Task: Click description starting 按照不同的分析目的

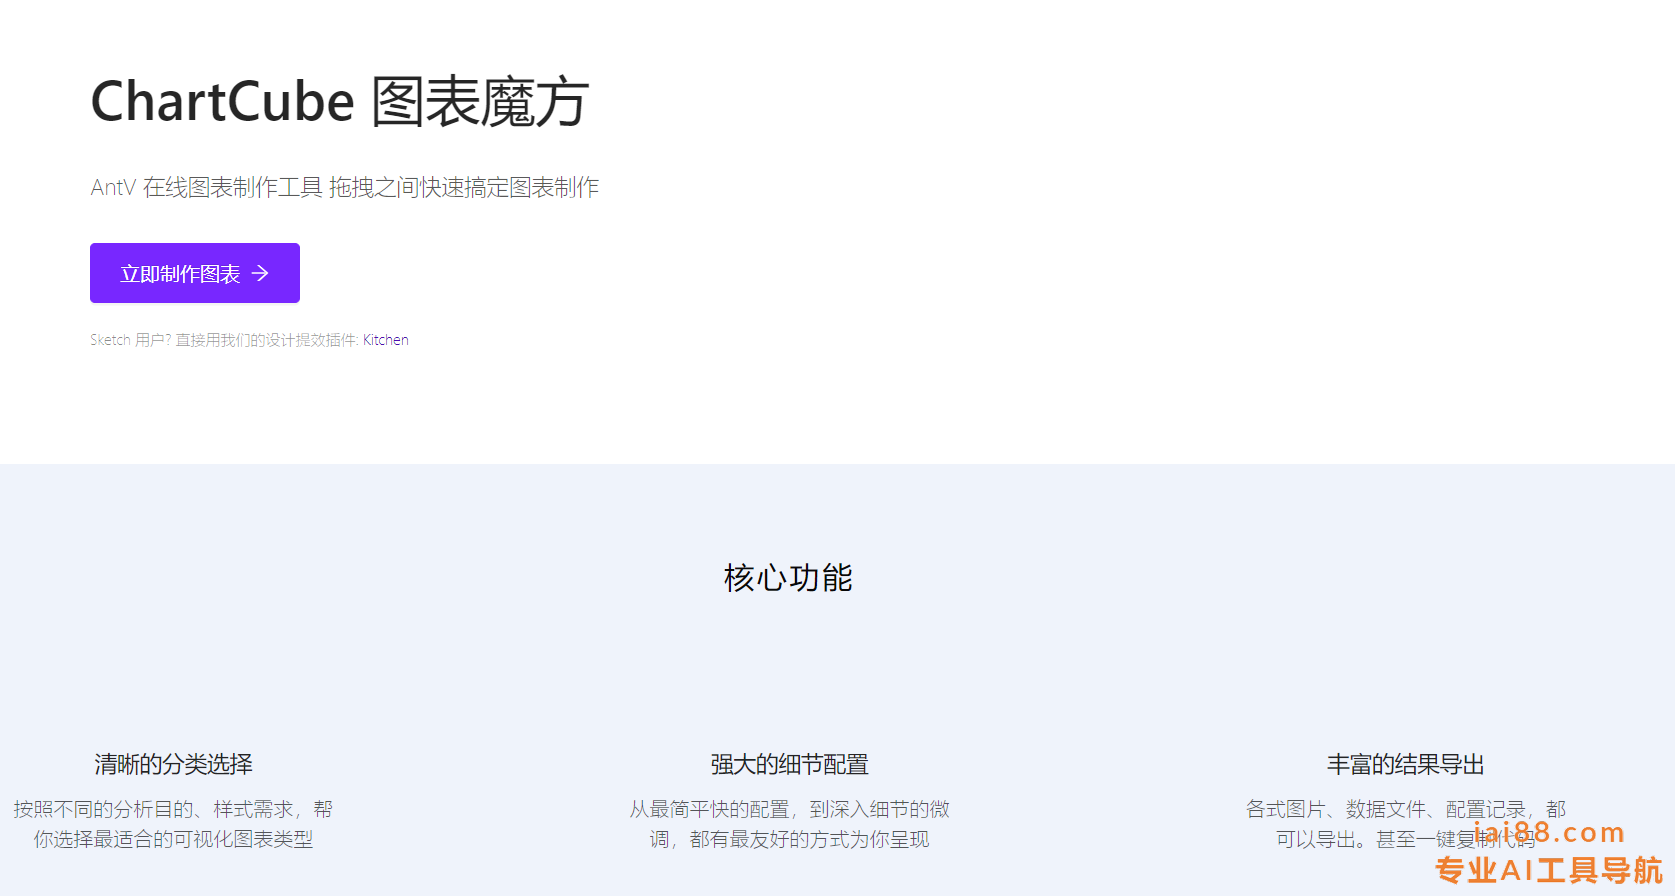Action: [x=173, y=824]
